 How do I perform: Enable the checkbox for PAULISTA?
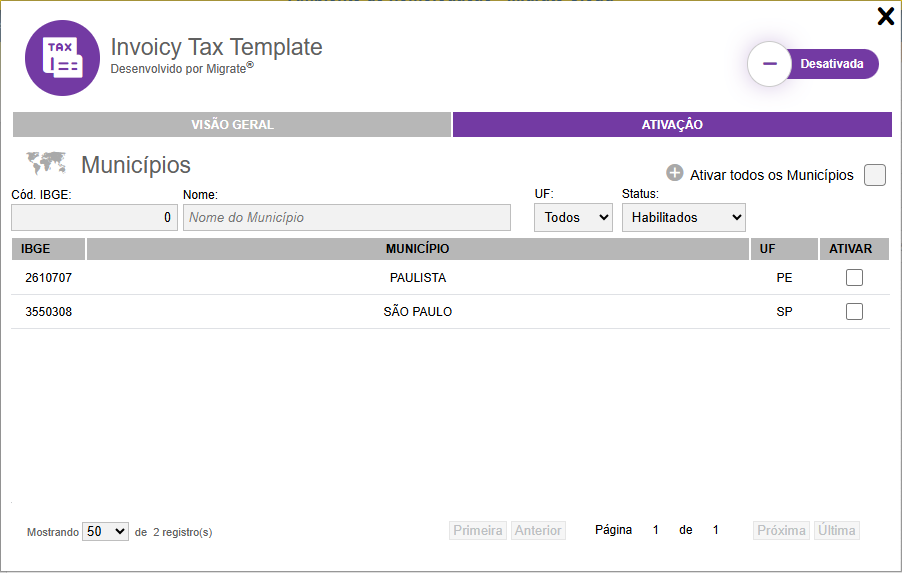854,278
